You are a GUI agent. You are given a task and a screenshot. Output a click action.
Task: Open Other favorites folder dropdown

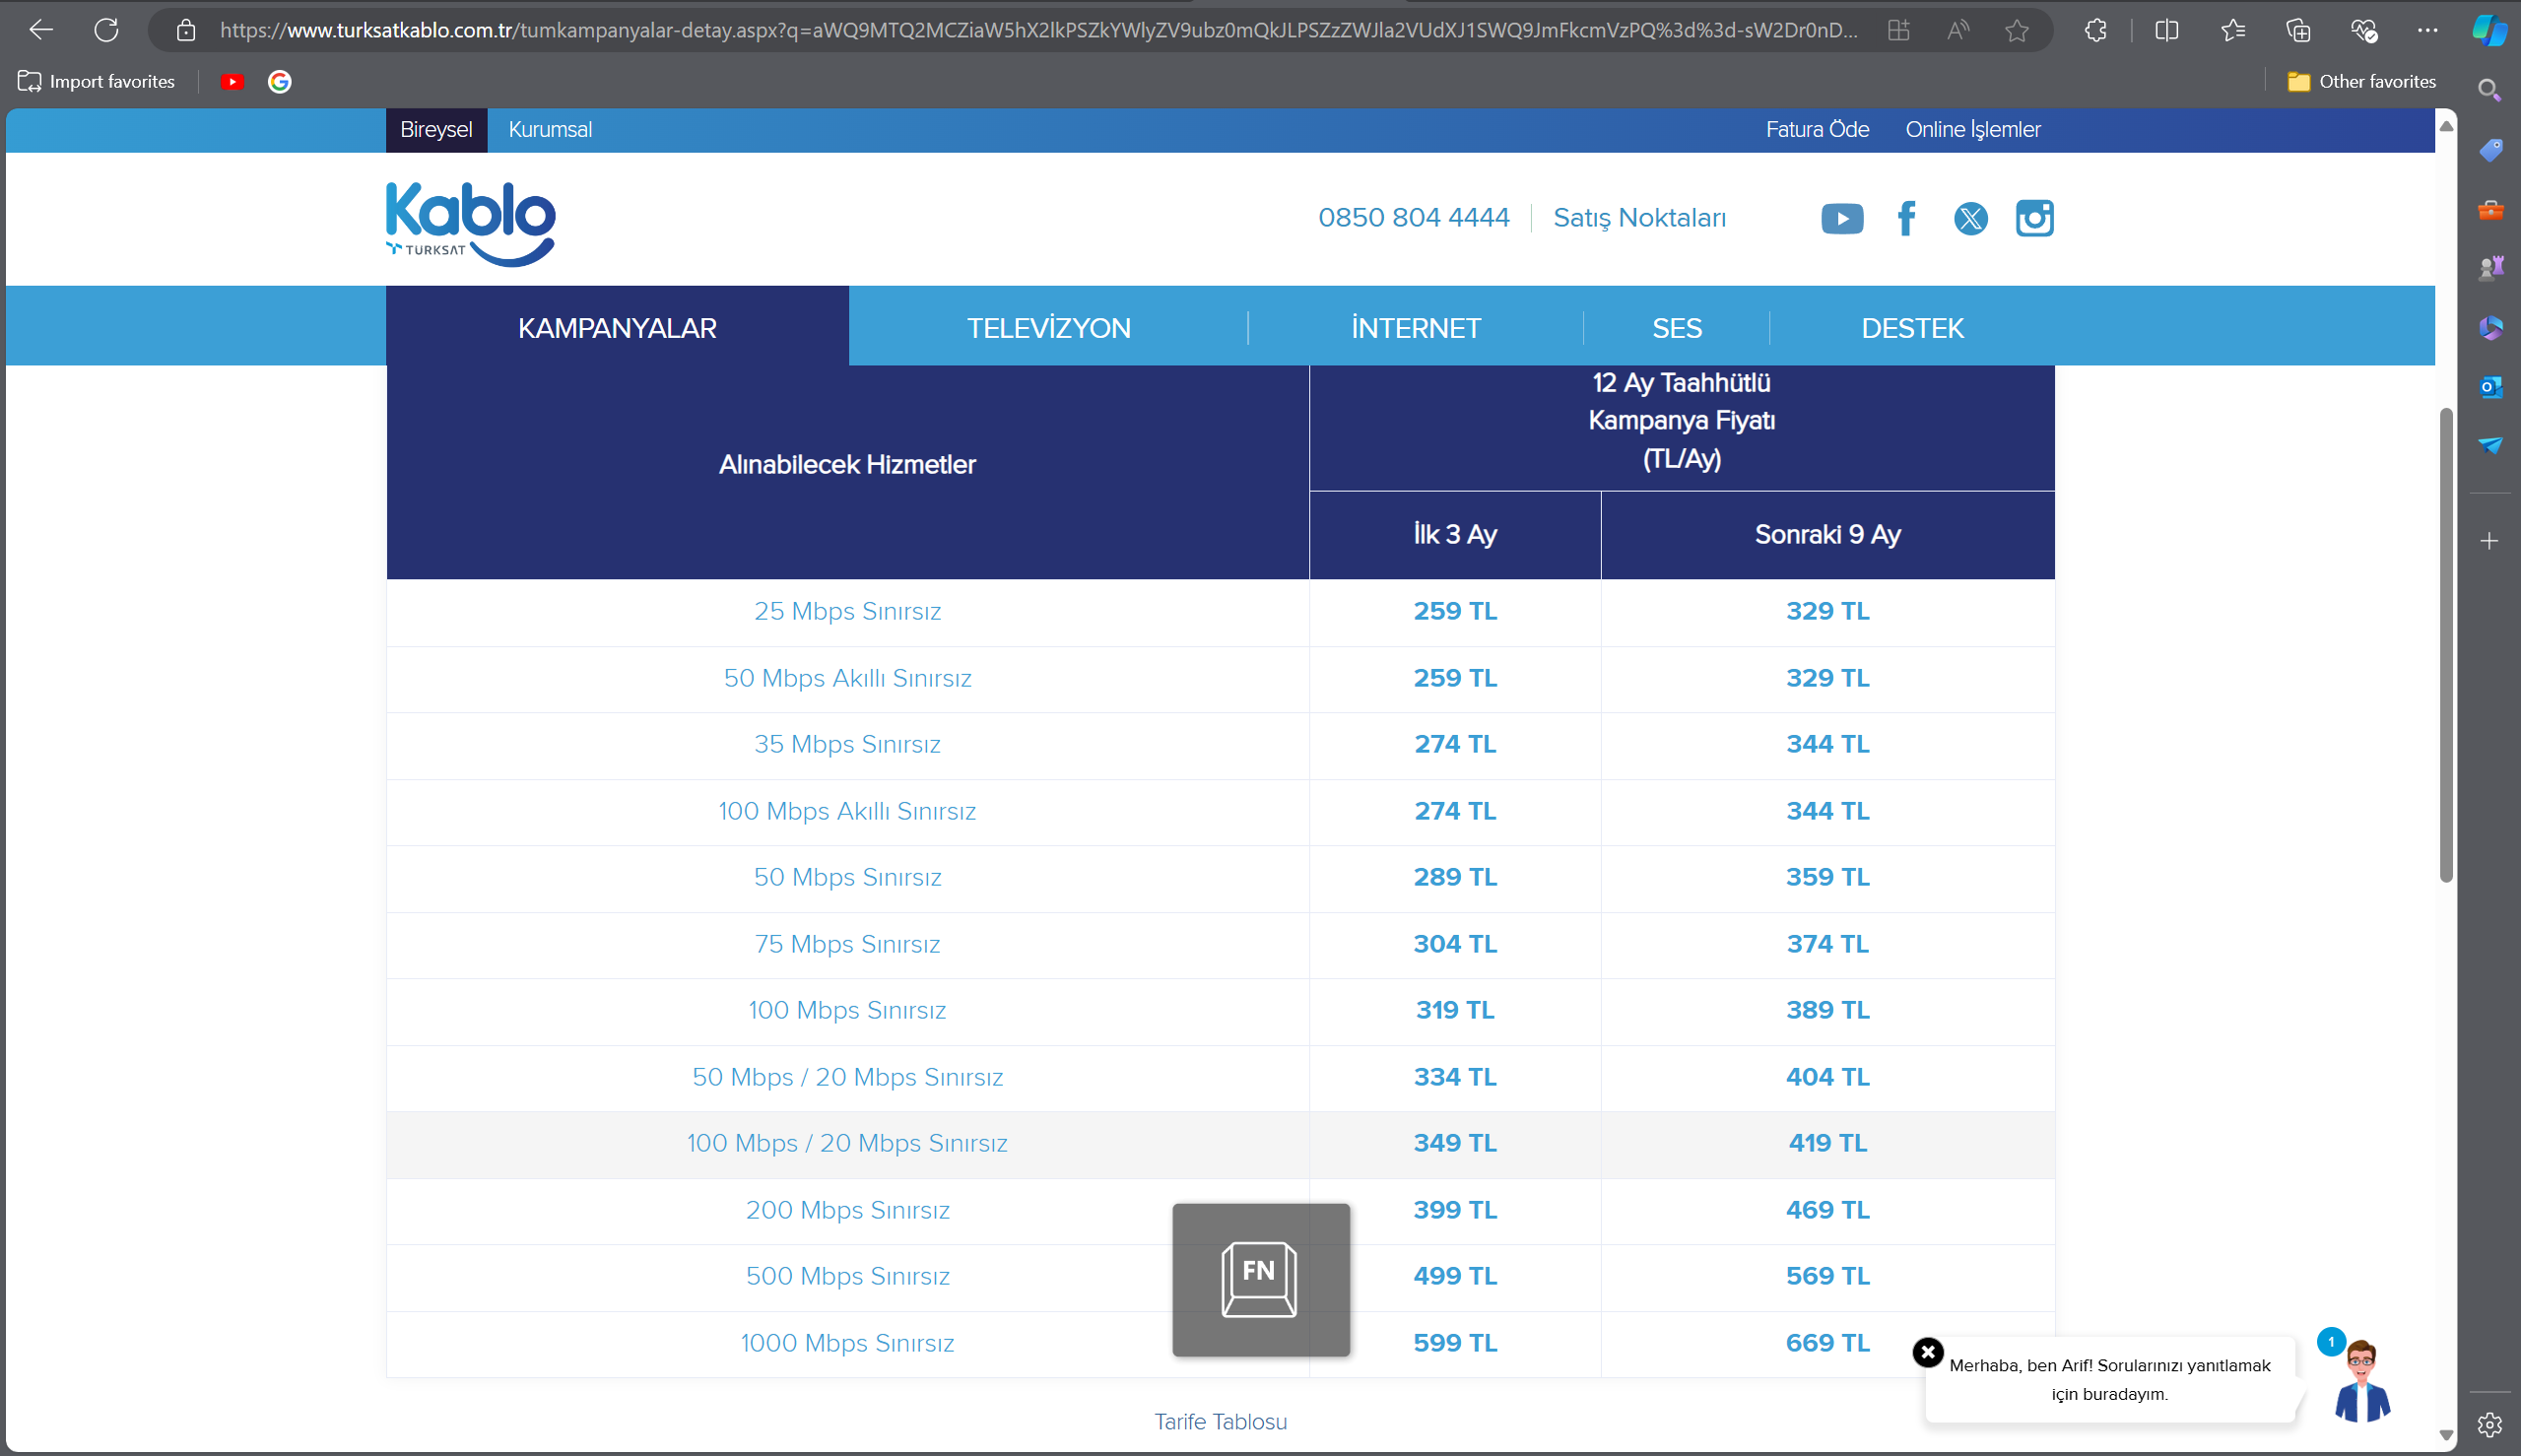click(2362, 82)
